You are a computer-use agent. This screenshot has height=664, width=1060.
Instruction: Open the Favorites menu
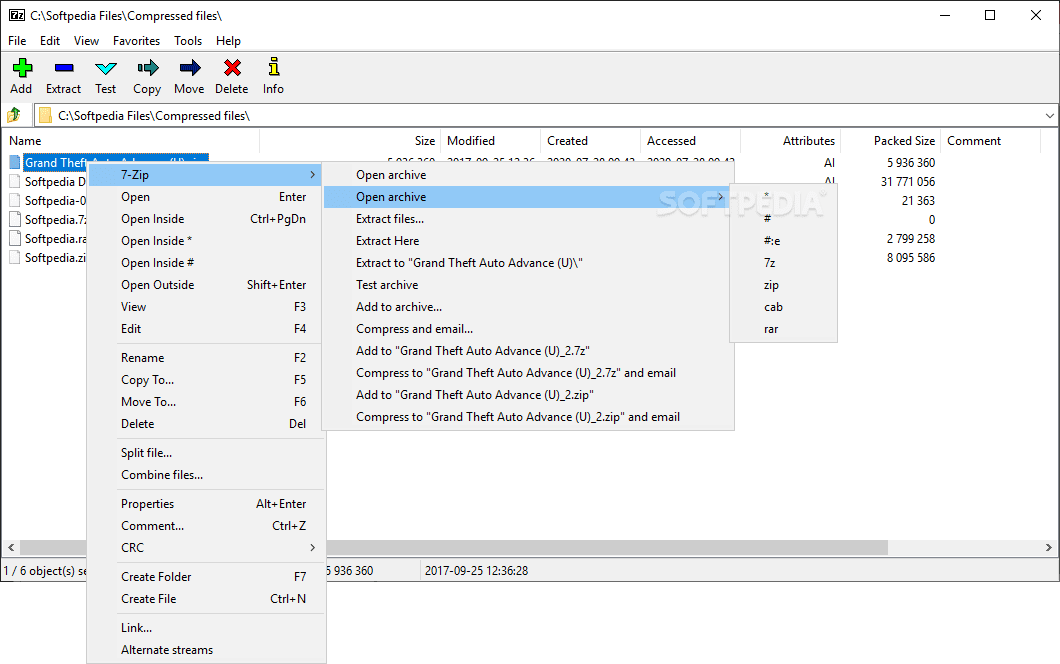137,41
